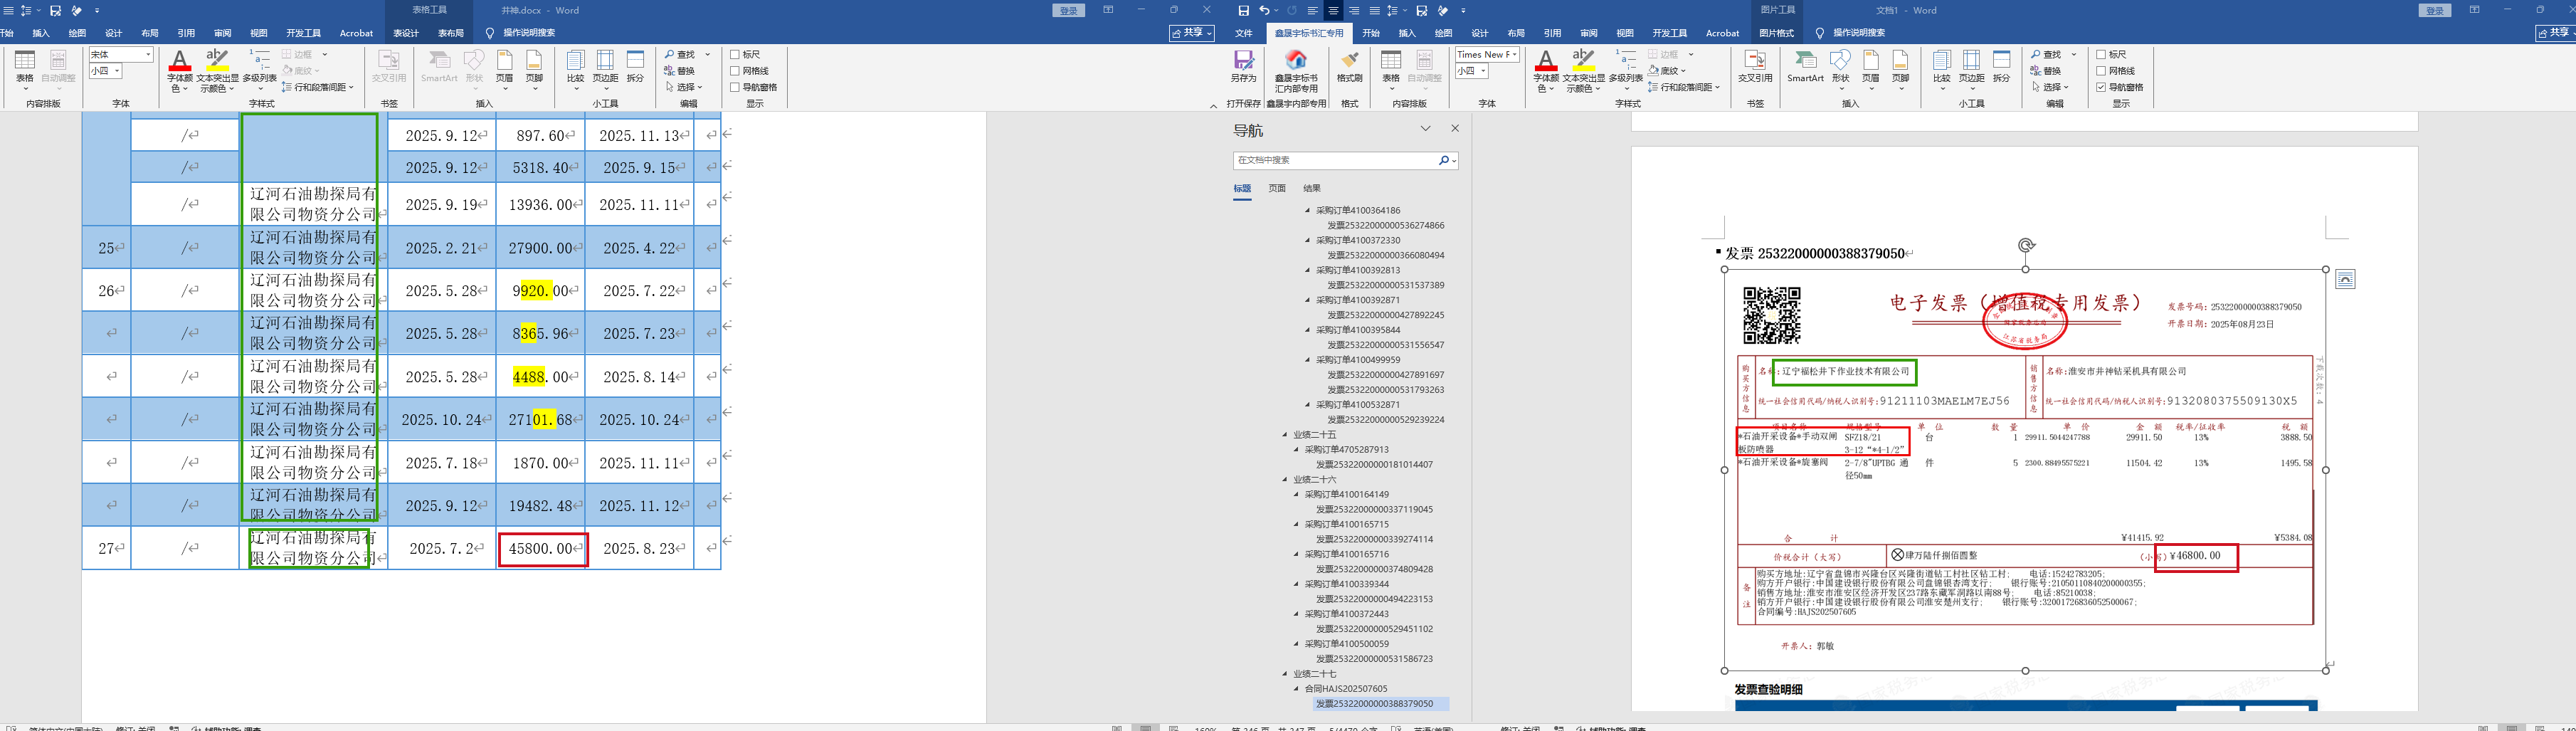This screenshot has height=731, width=2576.
Task: Enable 网格线 gridlines checkbox in 井神.docx
Action: coord(735,71)
